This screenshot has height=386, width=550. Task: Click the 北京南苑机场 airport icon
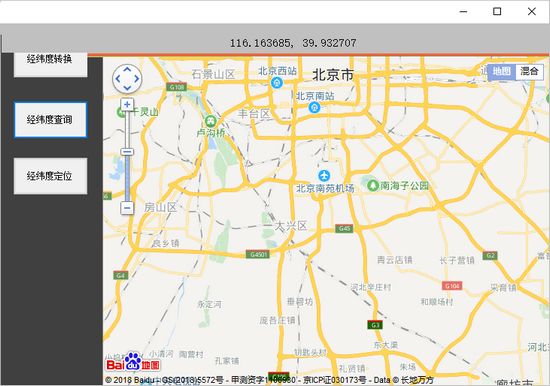(x=324, y=175)
